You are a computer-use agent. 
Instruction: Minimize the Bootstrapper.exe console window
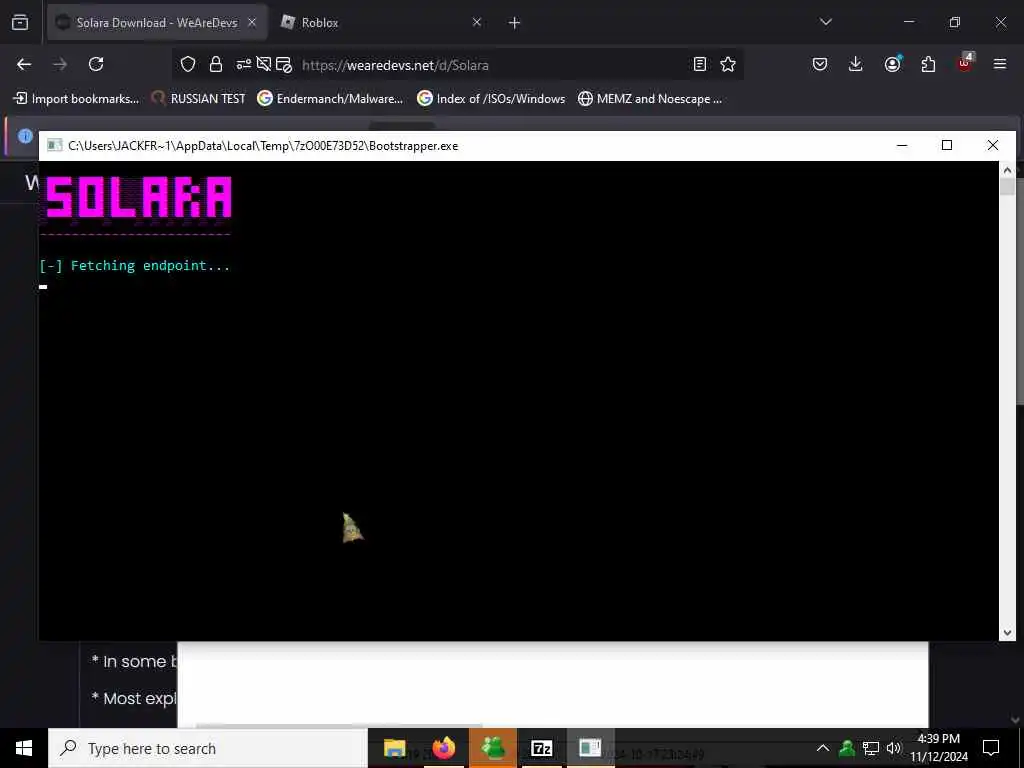click(902, 145)
